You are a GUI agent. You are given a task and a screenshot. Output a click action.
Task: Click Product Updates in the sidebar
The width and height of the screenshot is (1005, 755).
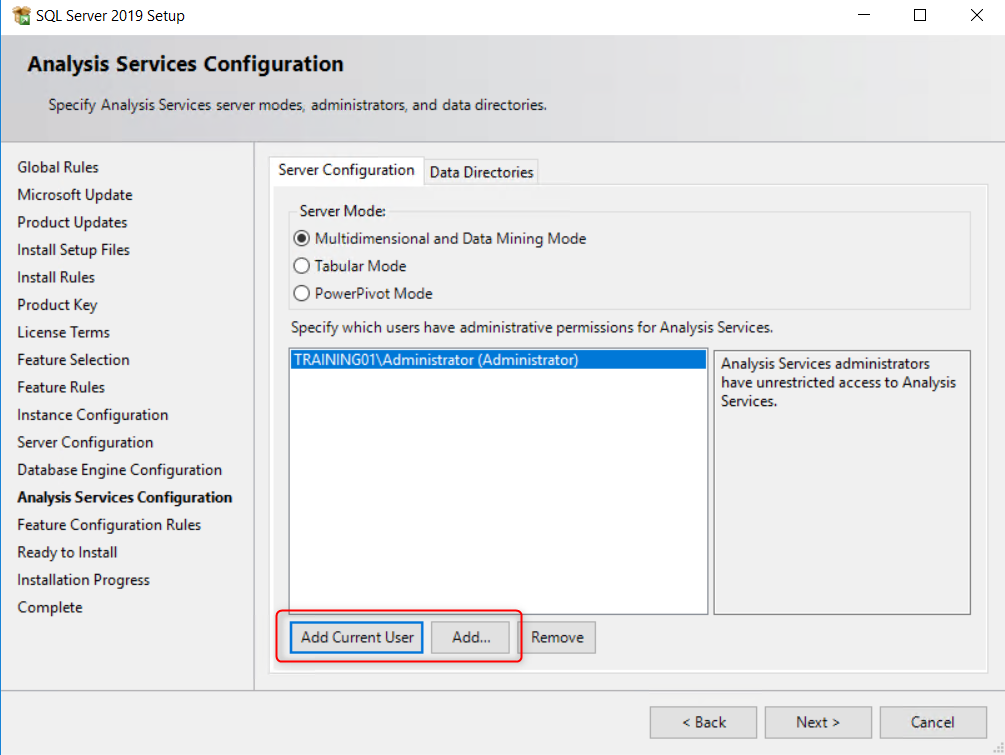coord(72,222)
